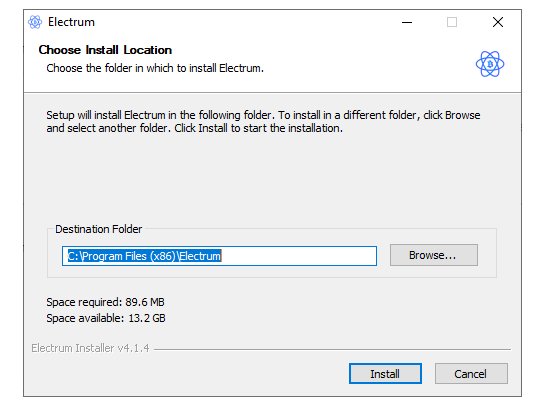
Task: Click Browse... to pick another folder
Action: 434,255
